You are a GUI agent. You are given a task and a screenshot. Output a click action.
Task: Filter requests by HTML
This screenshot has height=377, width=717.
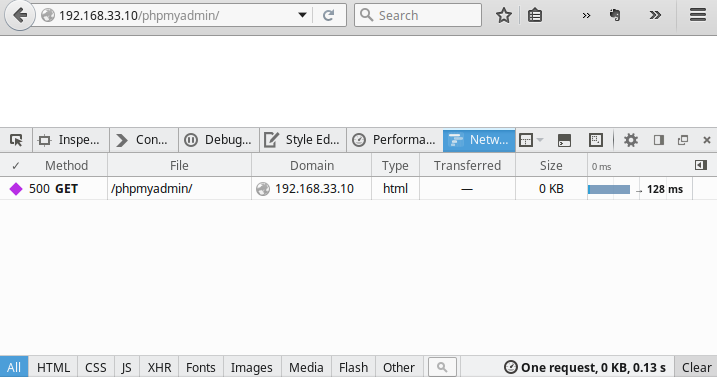click(53, 367)
